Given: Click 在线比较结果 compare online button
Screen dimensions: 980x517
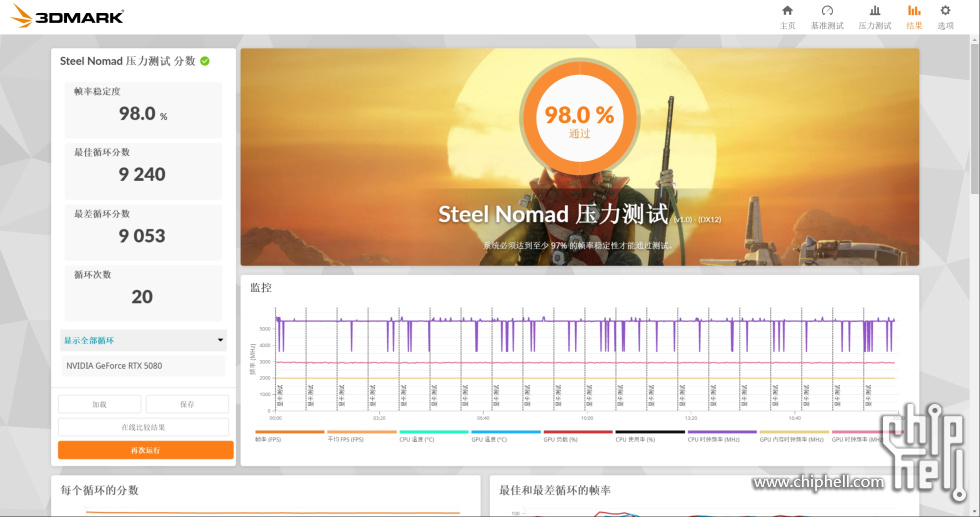Looking at the screenshot, I should tap(143, 427).
